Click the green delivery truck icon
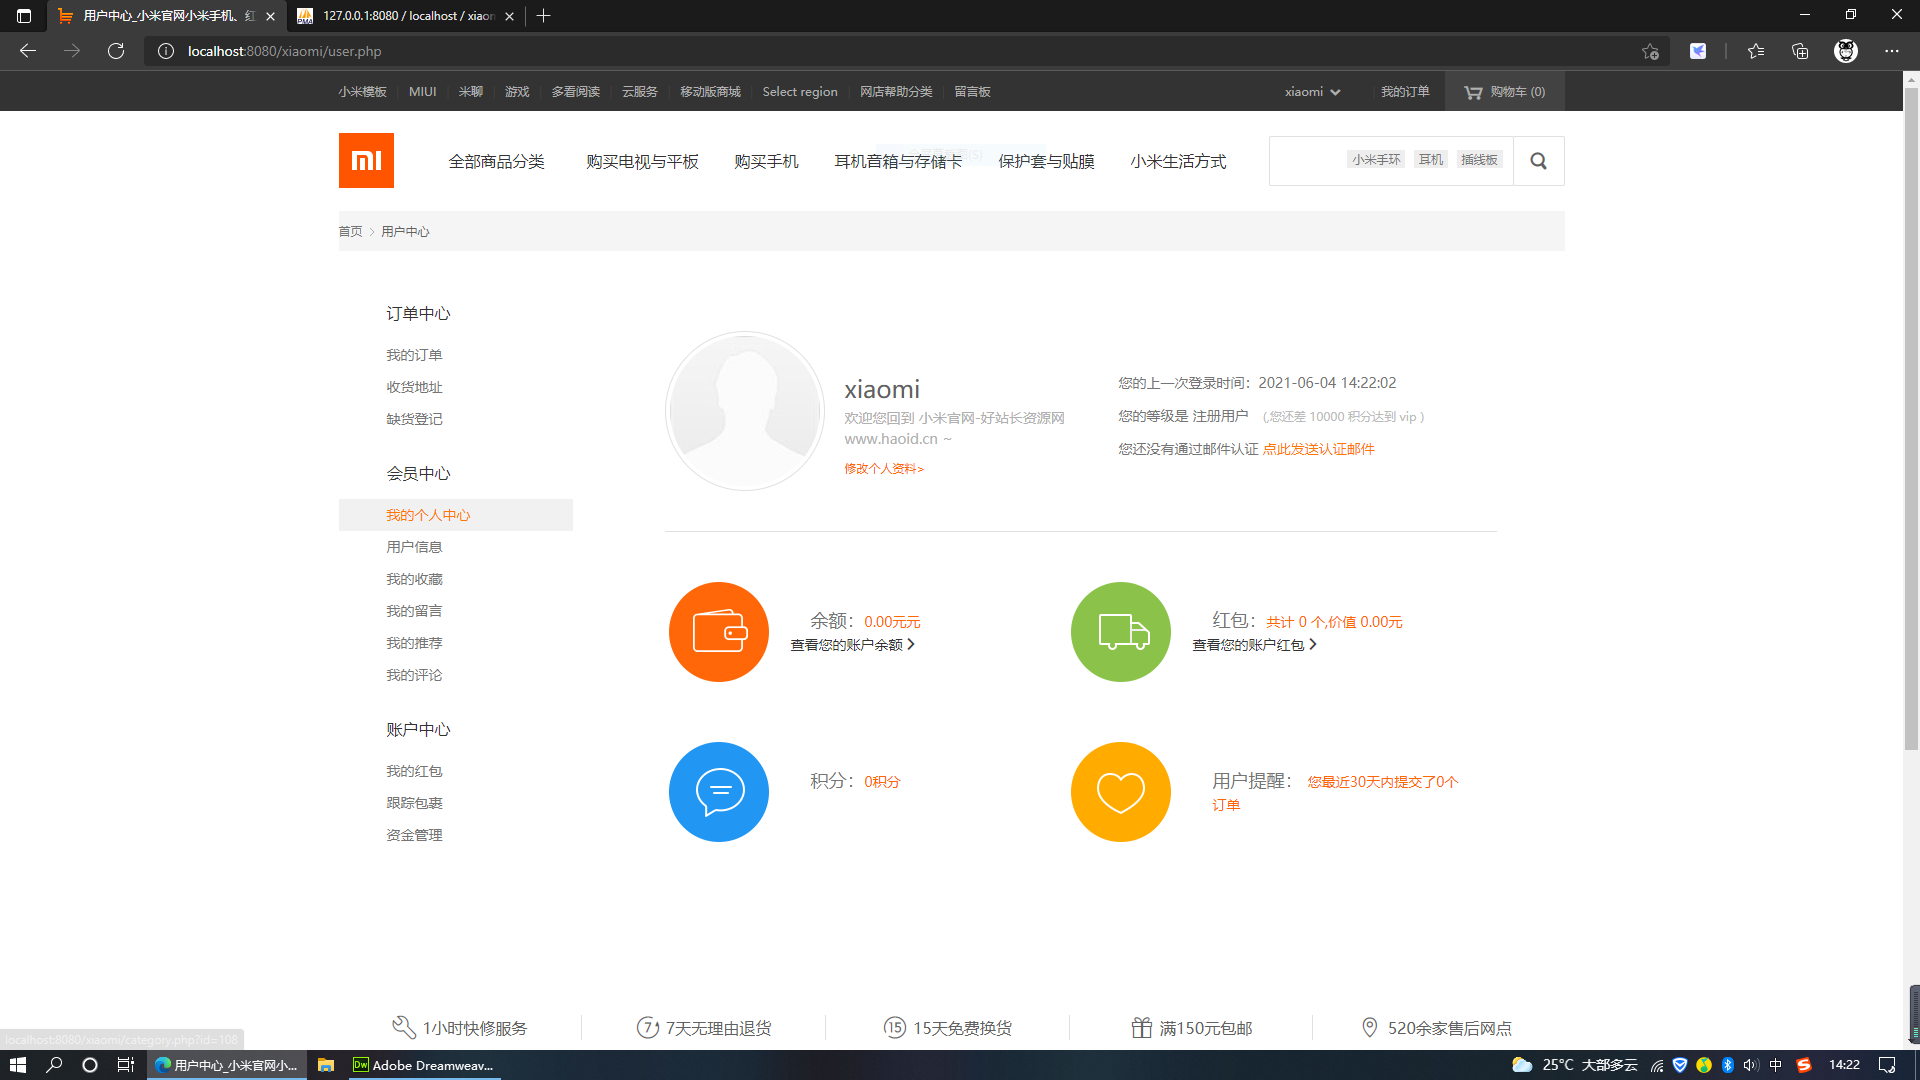 [x=1120, y=632]
